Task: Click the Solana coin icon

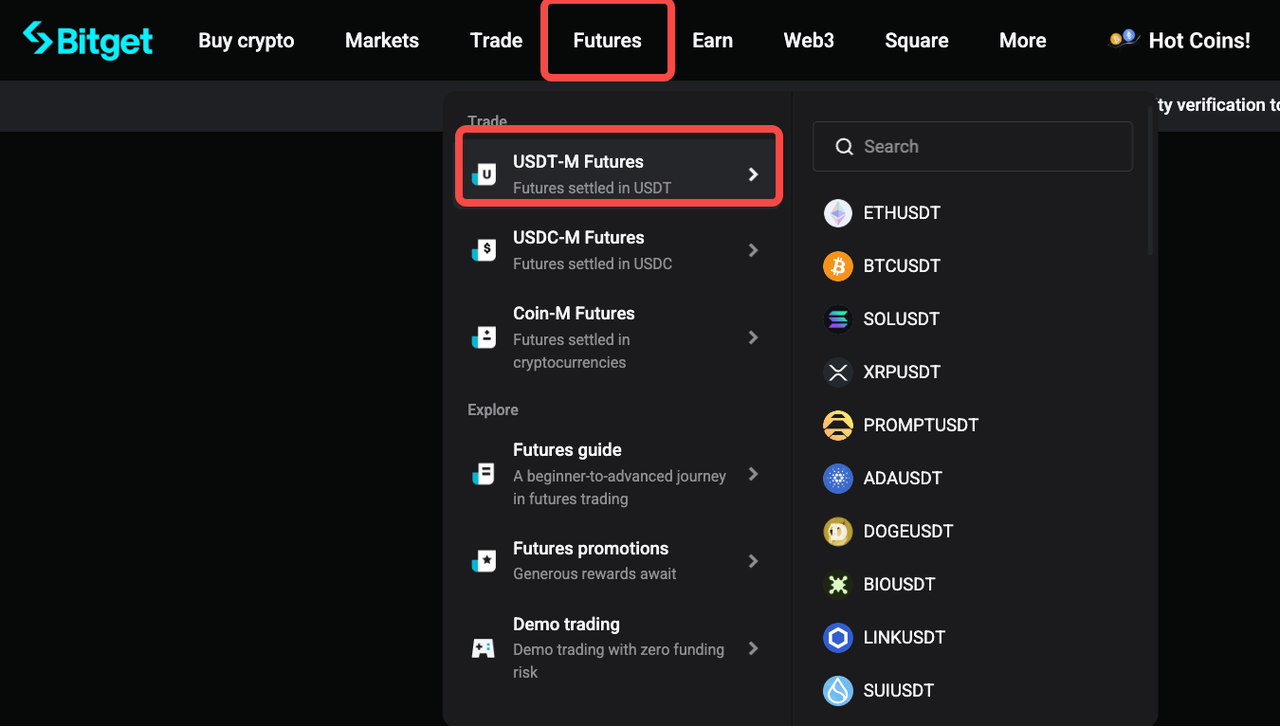Action: pos(838,319)
